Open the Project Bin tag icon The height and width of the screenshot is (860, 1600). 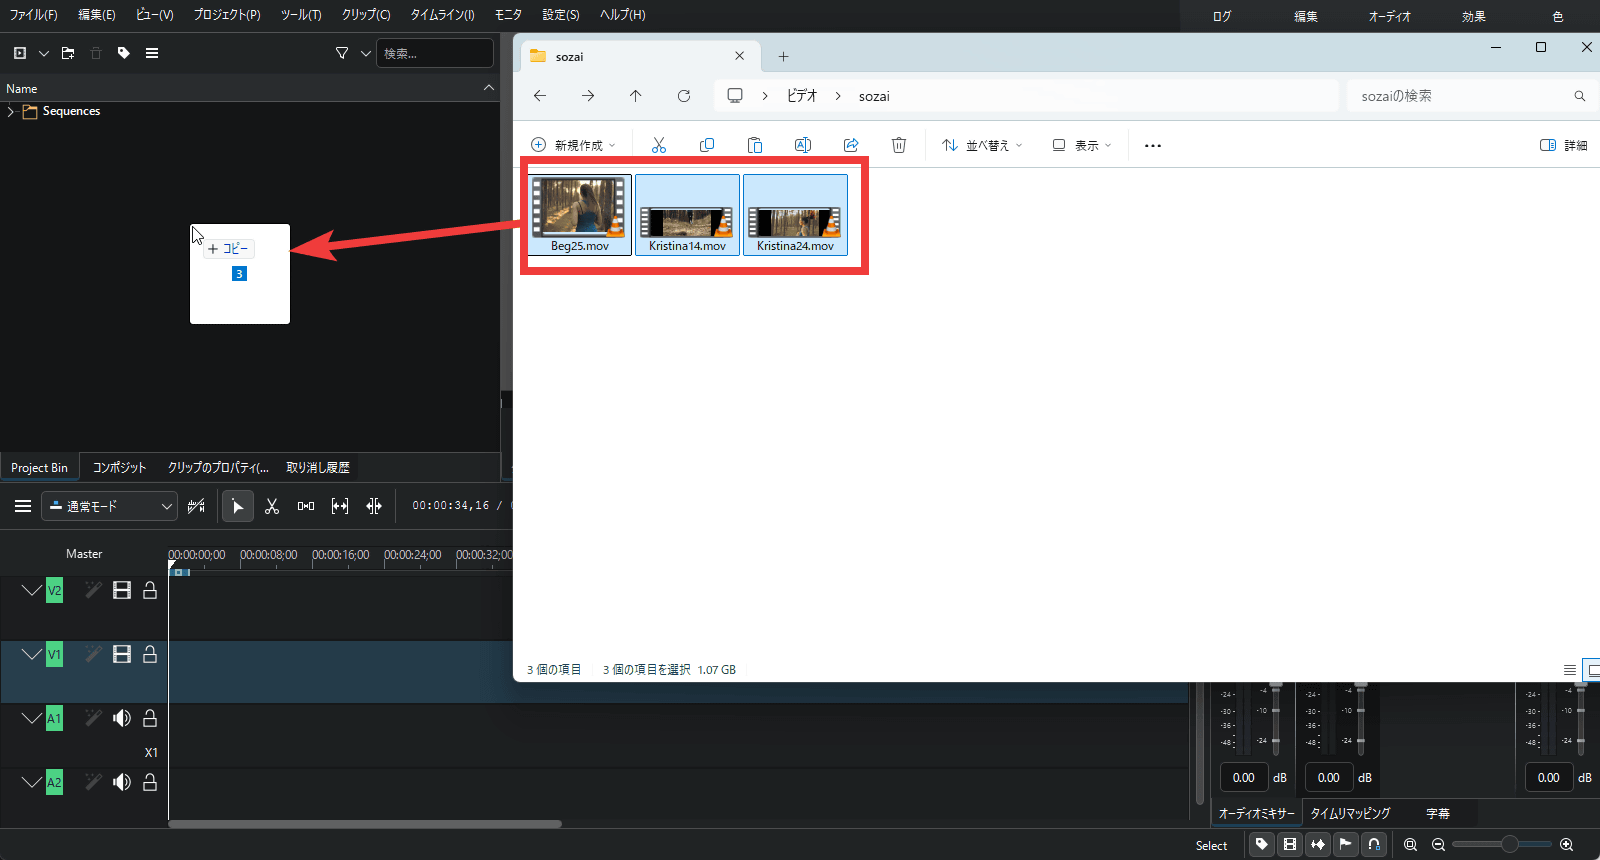(x=124, y=53)
